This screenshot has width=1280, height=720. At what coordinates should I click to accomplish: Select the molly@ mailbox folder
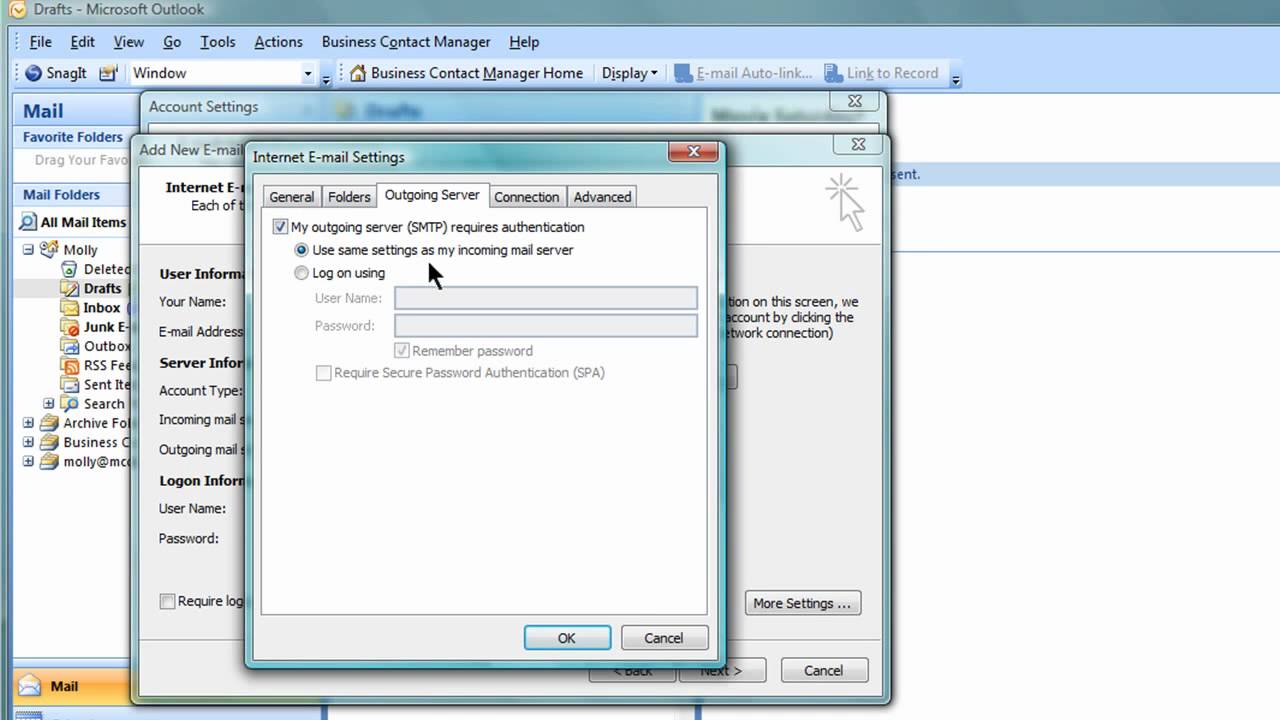pos(85,462)
